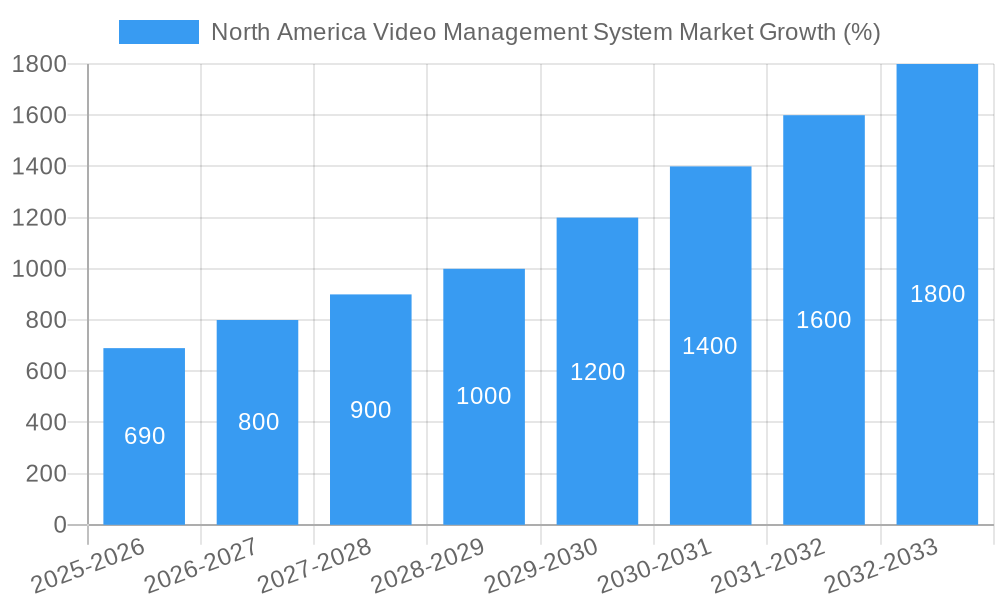Viewport: 1000px width, 600px height.
Task: Click the y-axis tick label 1800
Action: [x=40, y=64]
